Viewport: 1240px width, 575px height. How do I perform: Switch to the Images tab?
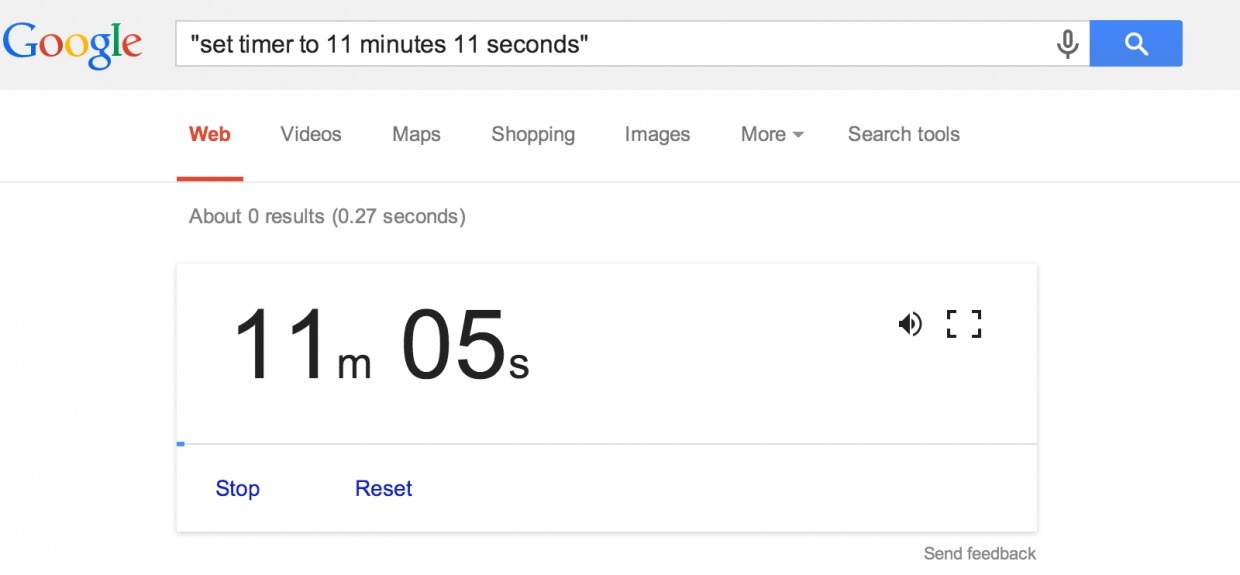coord(657,134)
